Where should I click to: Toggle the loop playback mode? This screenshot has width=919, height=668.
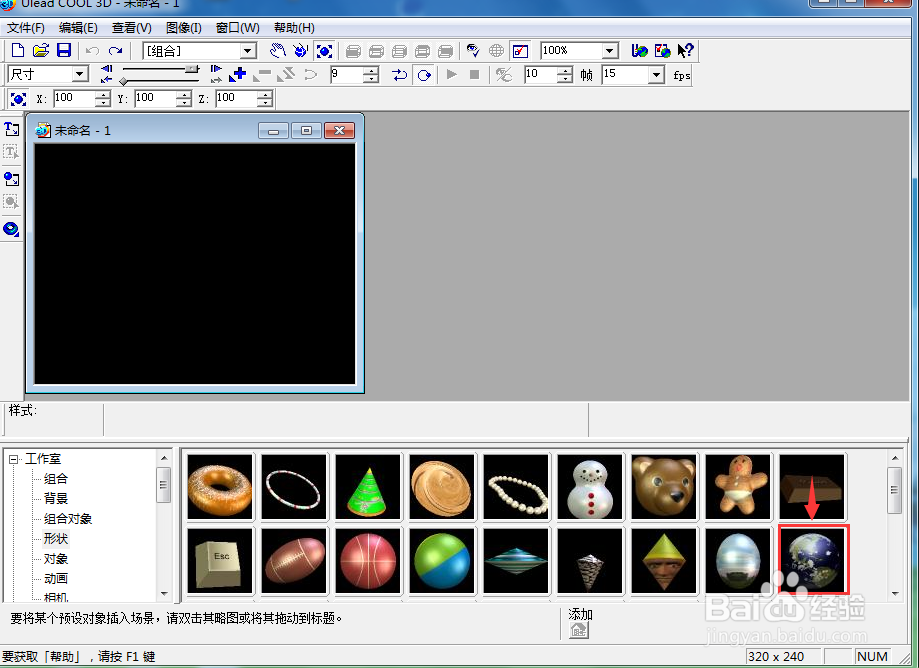click(x=424, y=74)
